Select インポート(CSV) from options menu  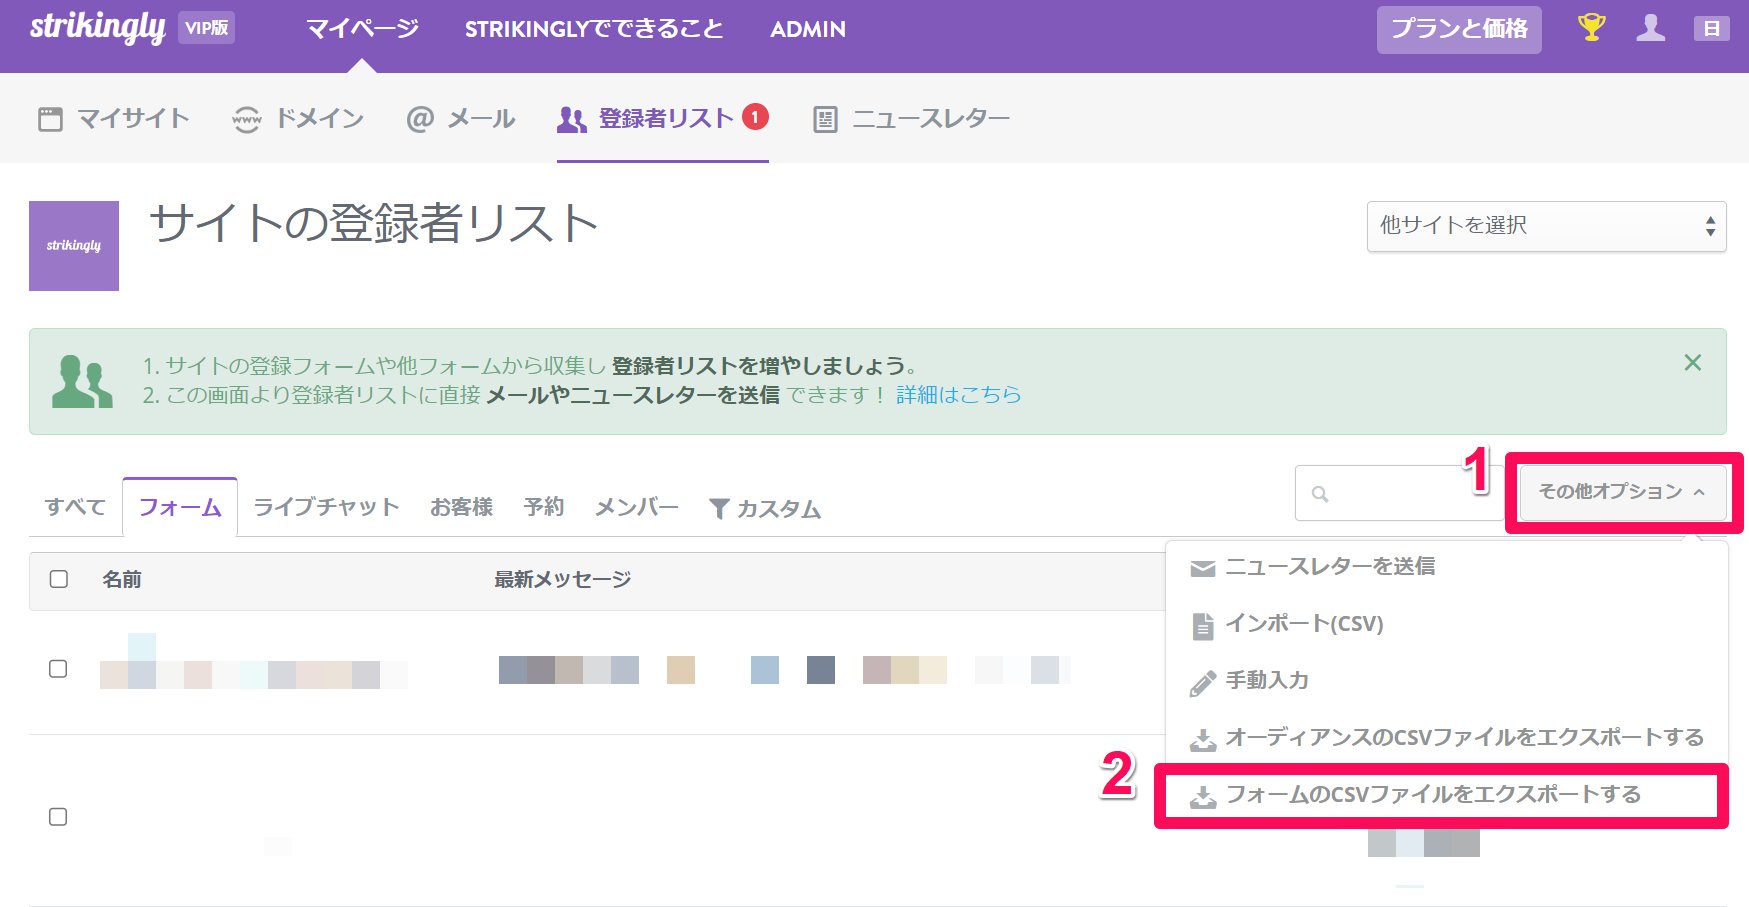(1446, 624)
